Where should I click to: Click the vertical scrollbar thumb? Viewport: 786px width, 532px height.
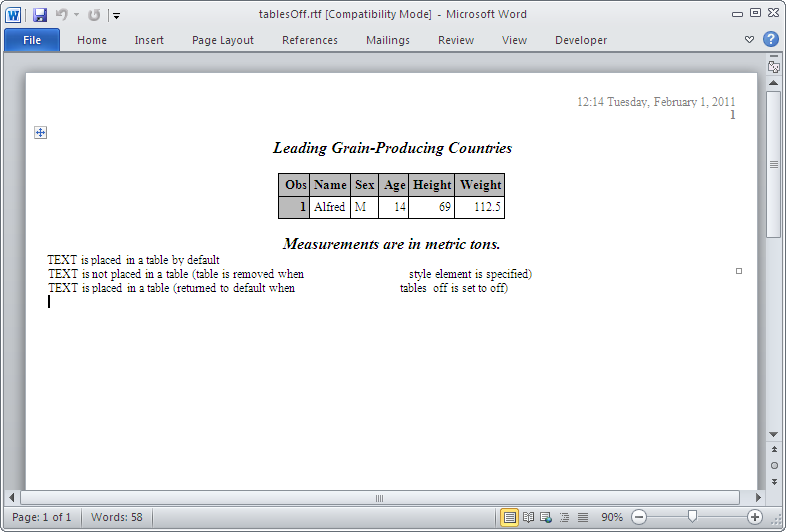click(x=773, y=164)
